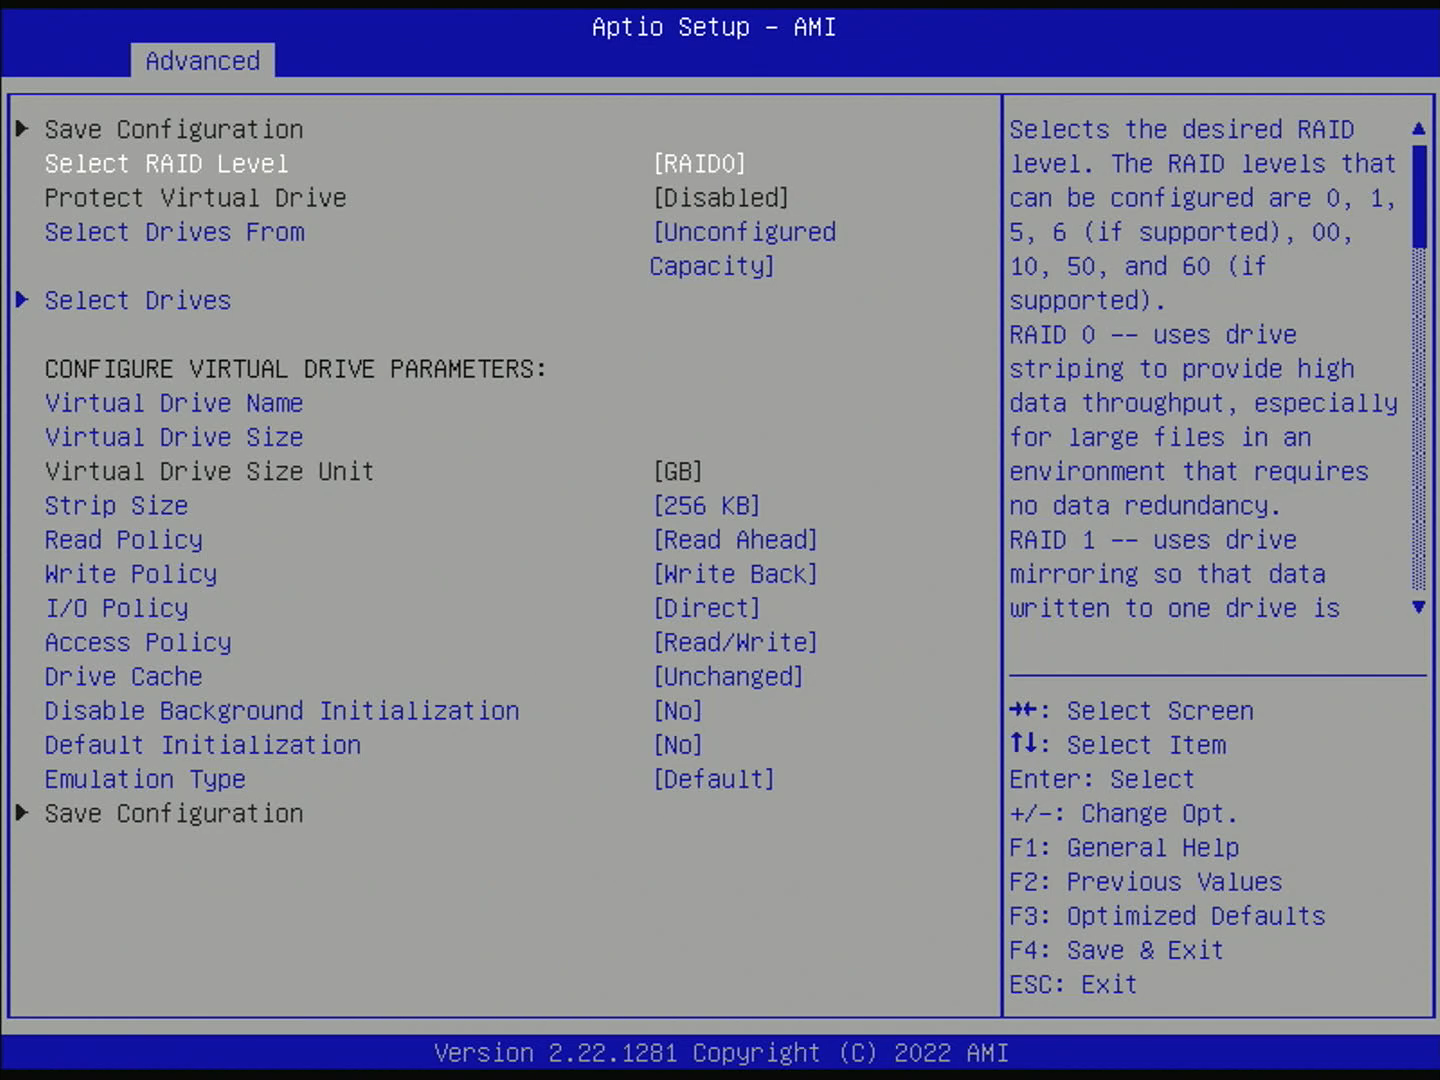This screenshot has width=1440, height=1080.
Task: Toggle Default Initialization No value
Action: (x=677, y=745)
